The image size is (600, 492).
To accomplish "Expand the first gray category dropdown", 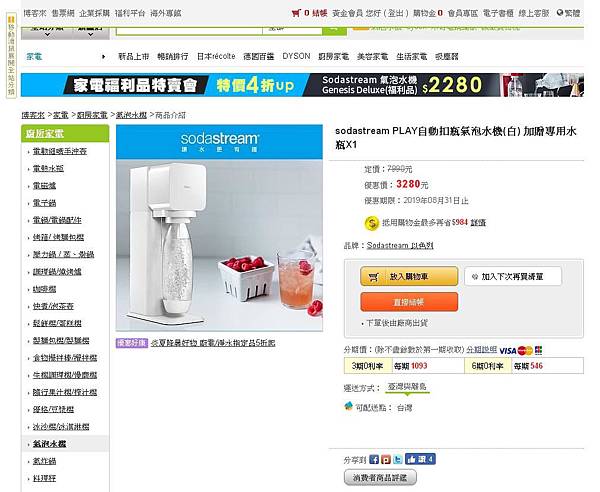I will pos(47,32).
